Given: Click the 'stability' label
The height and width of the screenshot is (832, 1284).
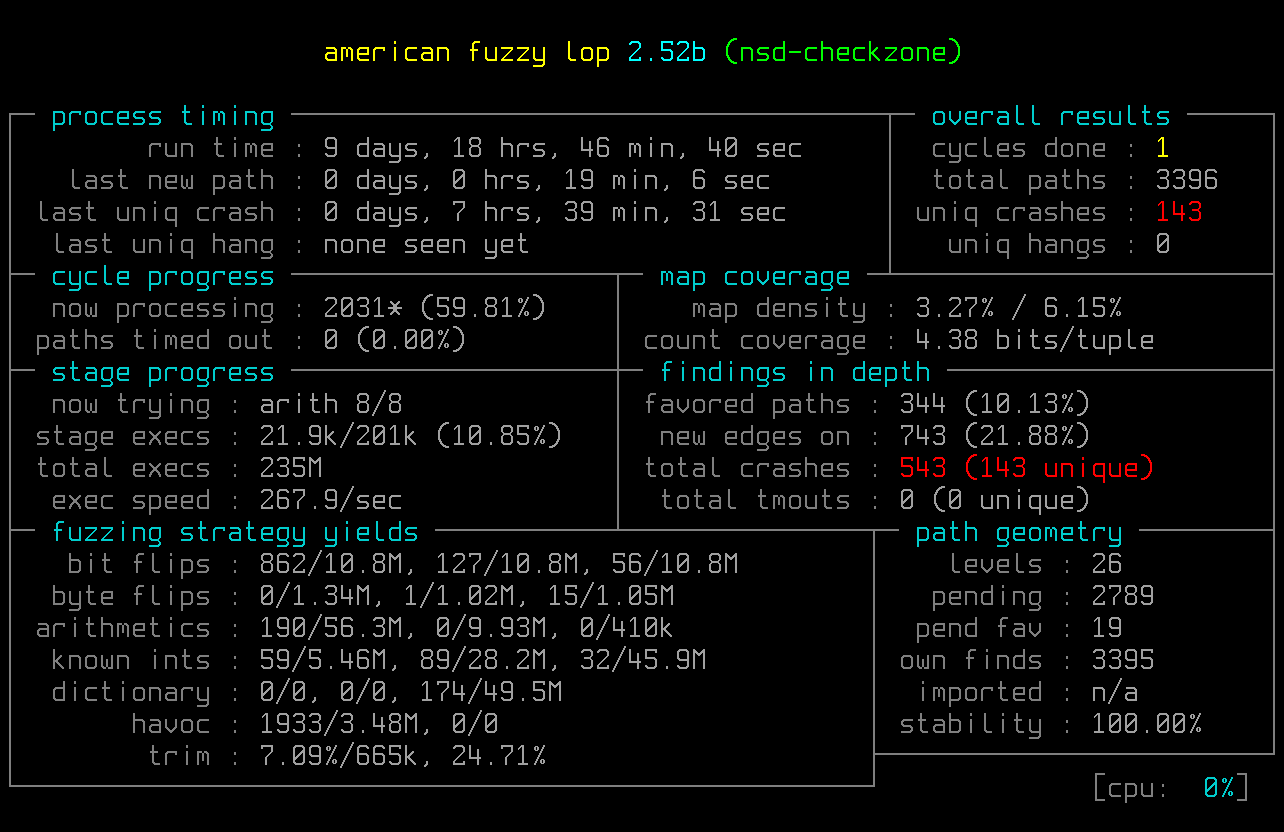Looking at the screenshot, I should click(x=971, y=725).
